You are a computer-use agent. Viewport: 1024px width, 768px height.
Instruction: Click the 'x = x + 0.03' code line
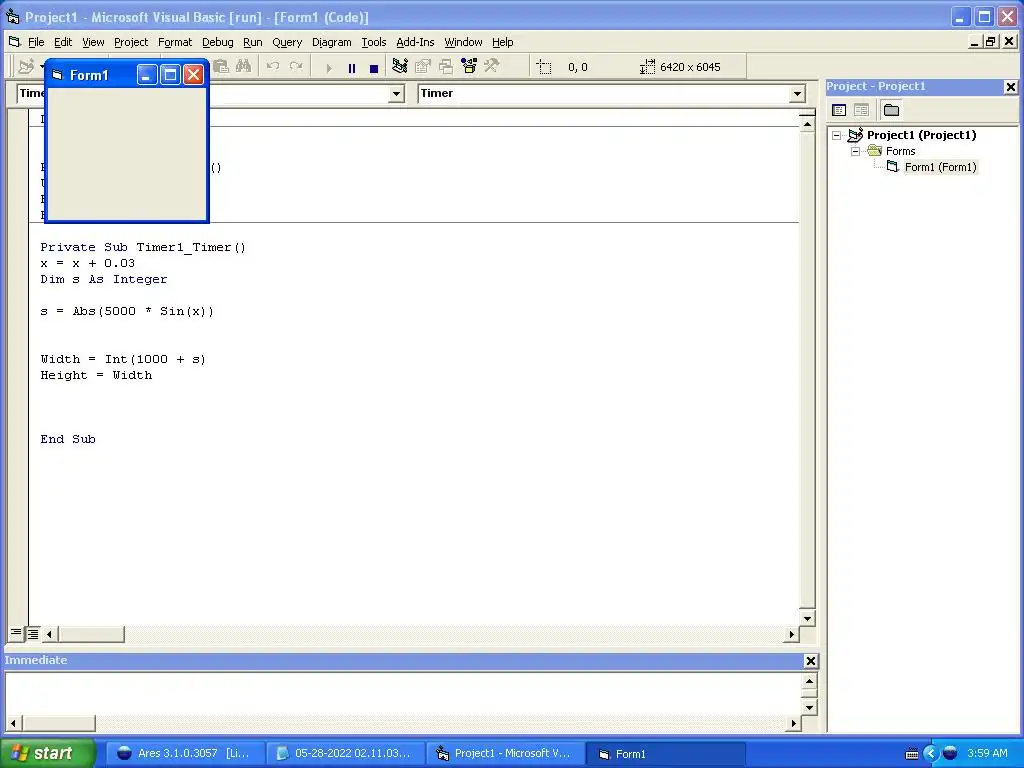click(88, 263)
